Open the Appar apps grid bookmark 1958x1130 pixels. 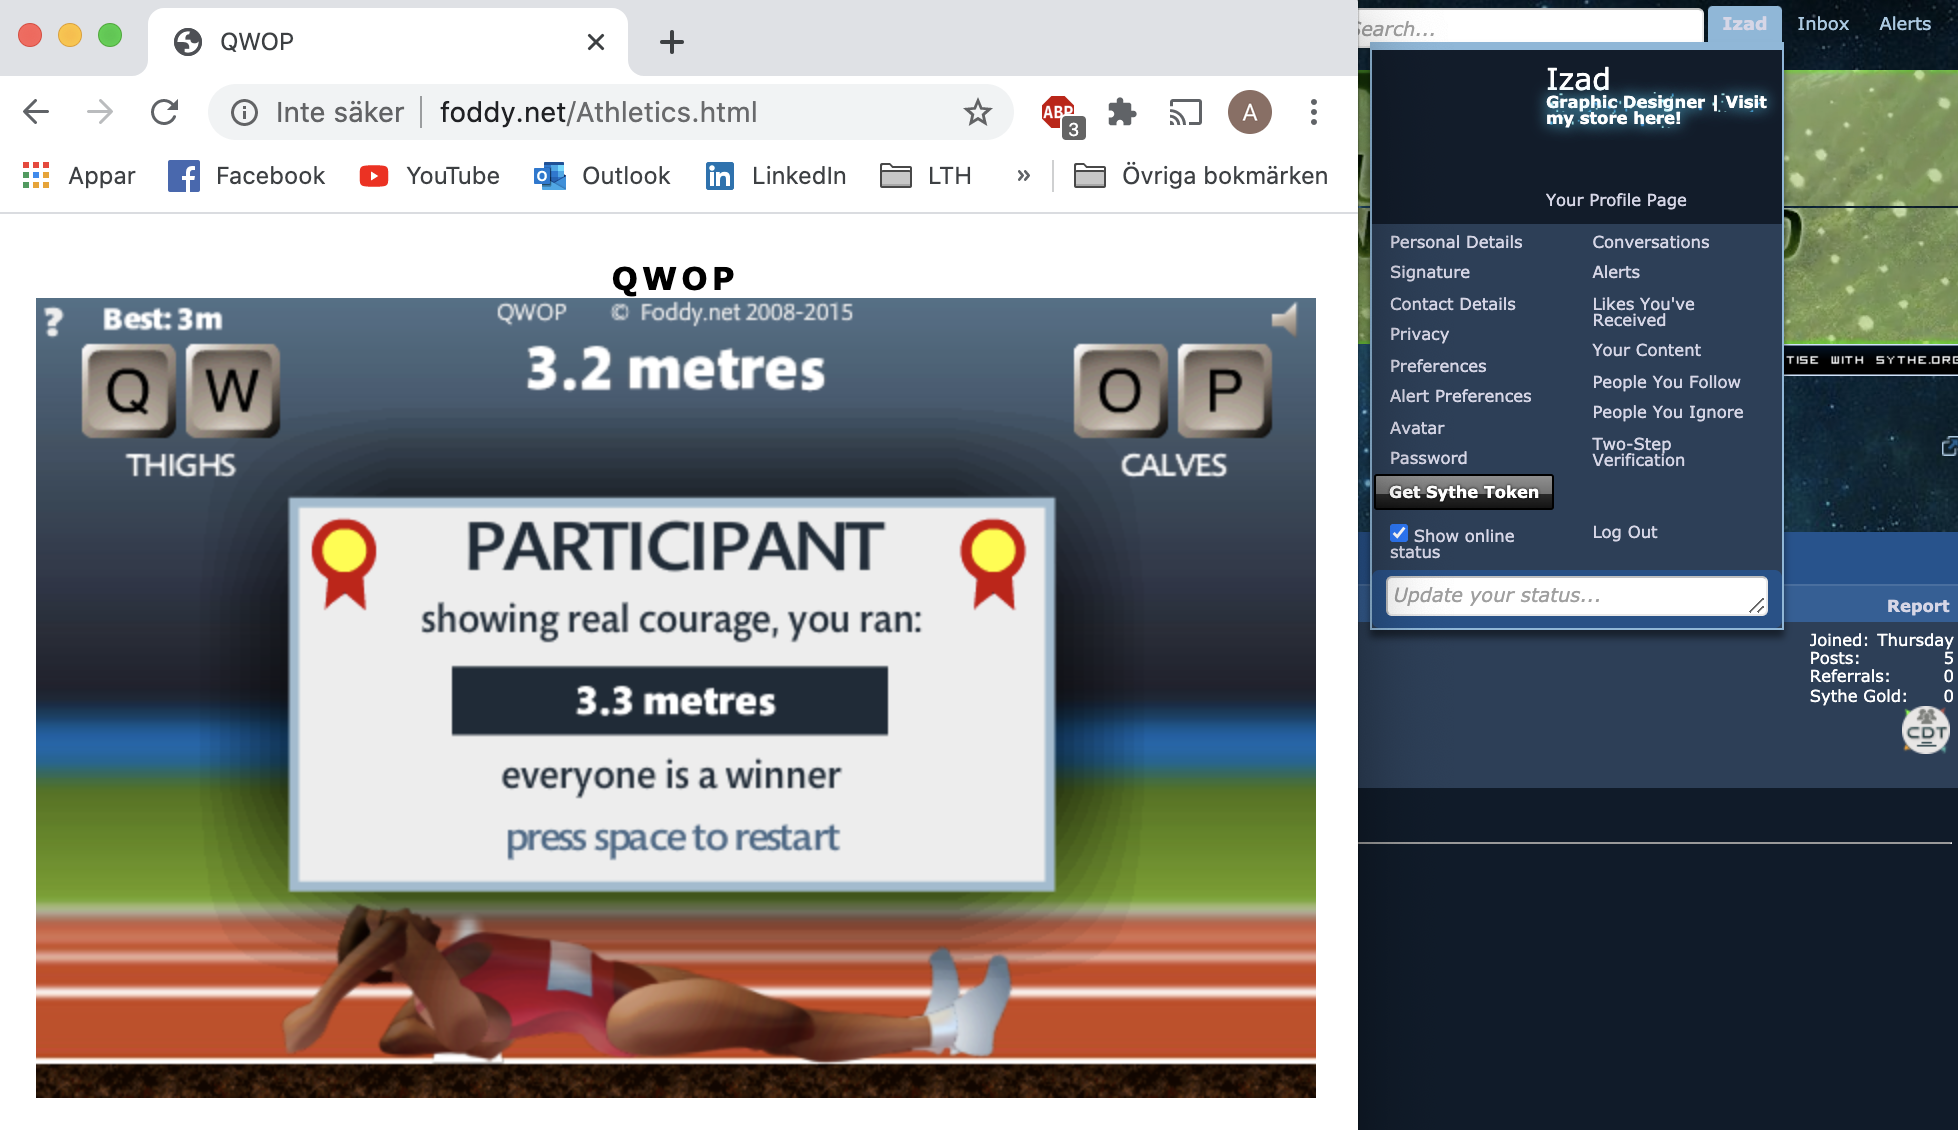(78, 176)
